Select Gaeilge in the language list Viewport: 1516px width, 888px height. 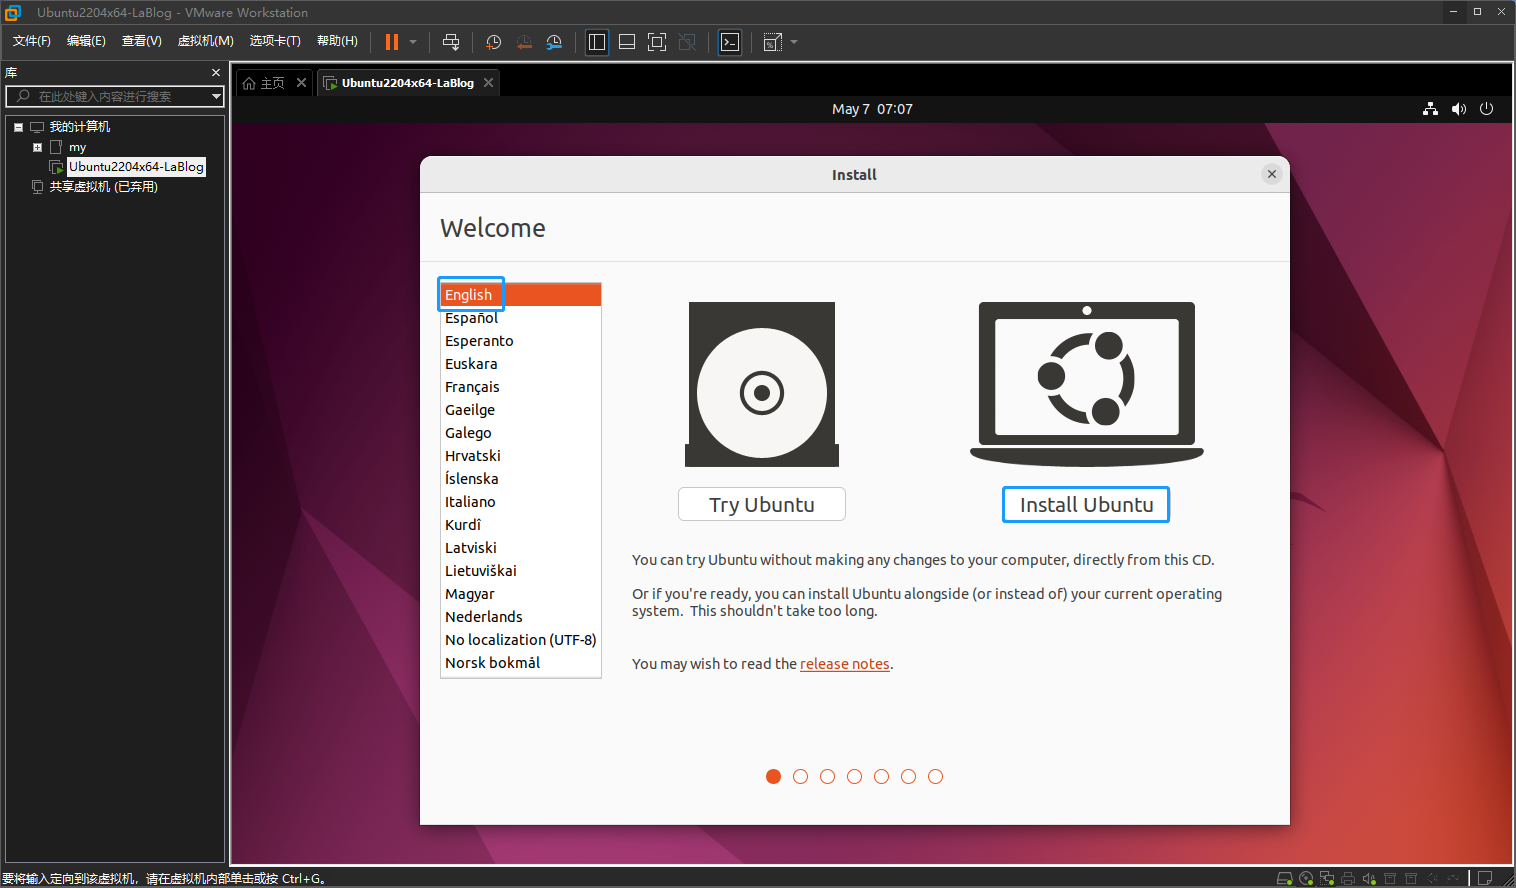[x=521, y=410]
